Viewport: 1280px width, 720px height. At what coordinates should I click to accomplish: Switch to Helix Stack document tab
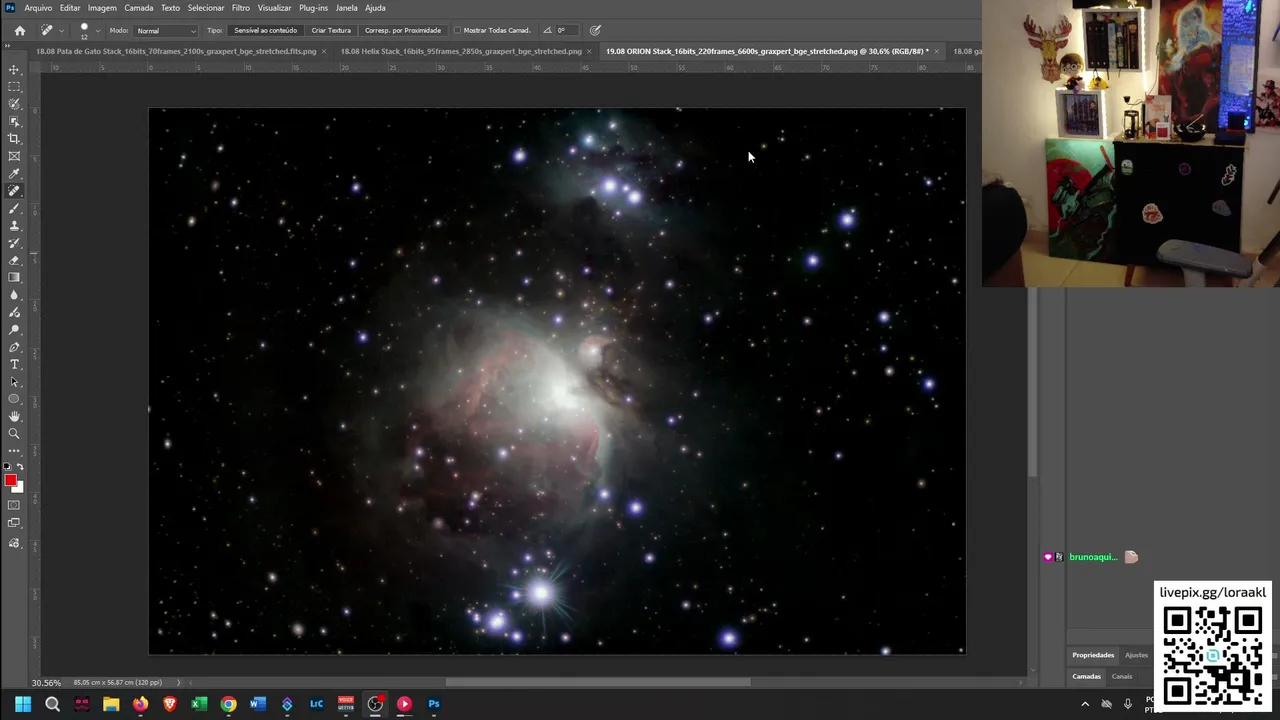click(461, 51)
